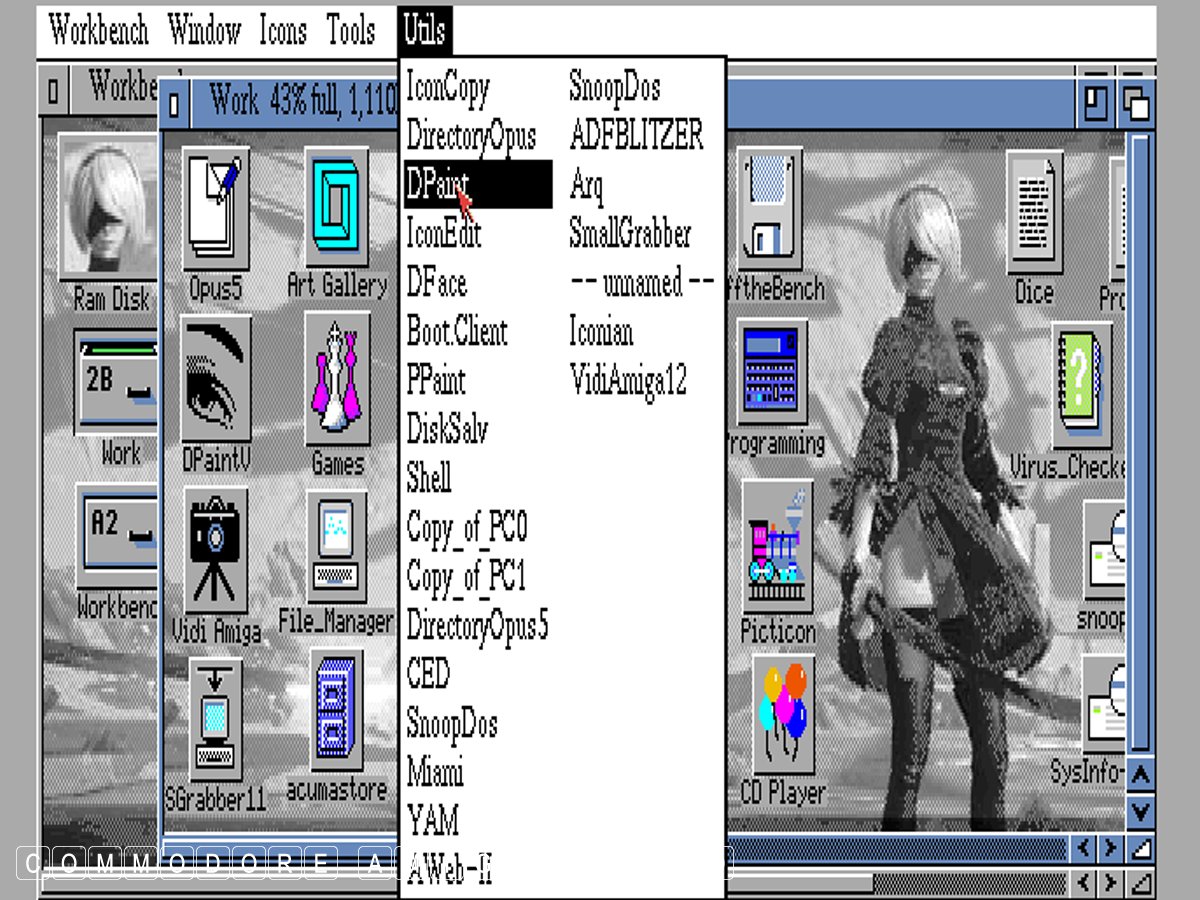Choose YAM in the Utils menu

(432, 821)
